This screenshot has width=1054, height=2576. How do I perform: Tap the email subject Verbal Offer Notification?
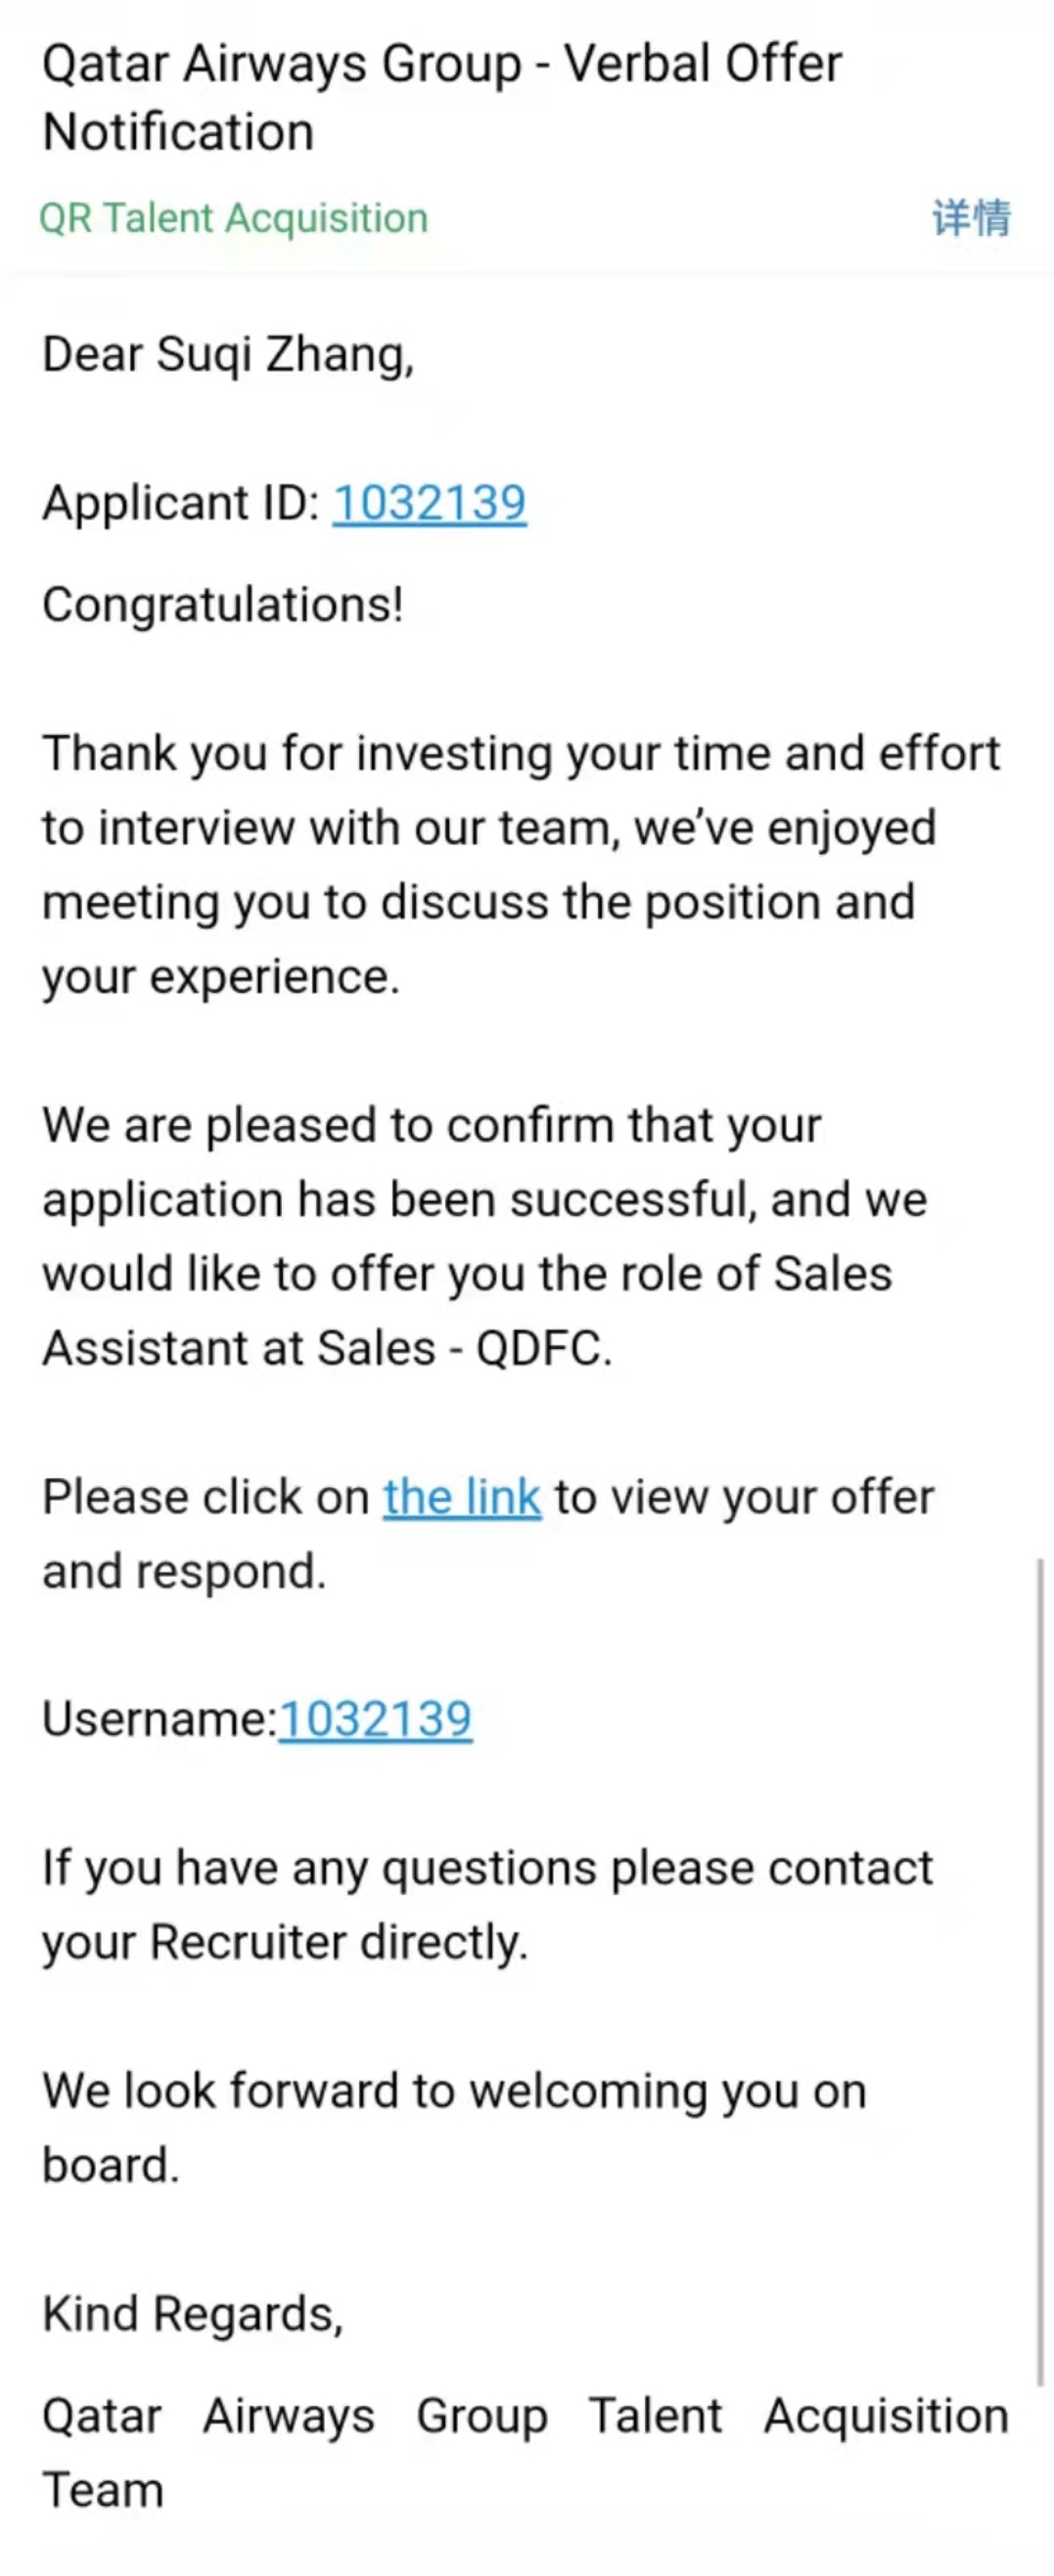441,97
